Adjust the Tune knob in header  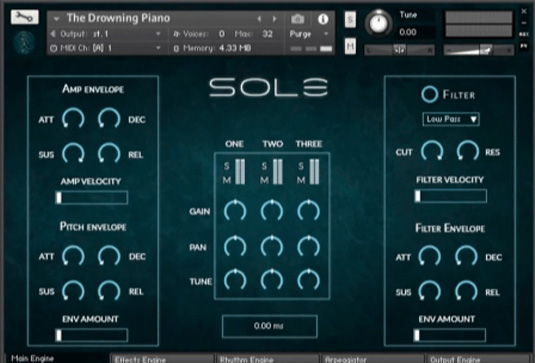point(378,23)
